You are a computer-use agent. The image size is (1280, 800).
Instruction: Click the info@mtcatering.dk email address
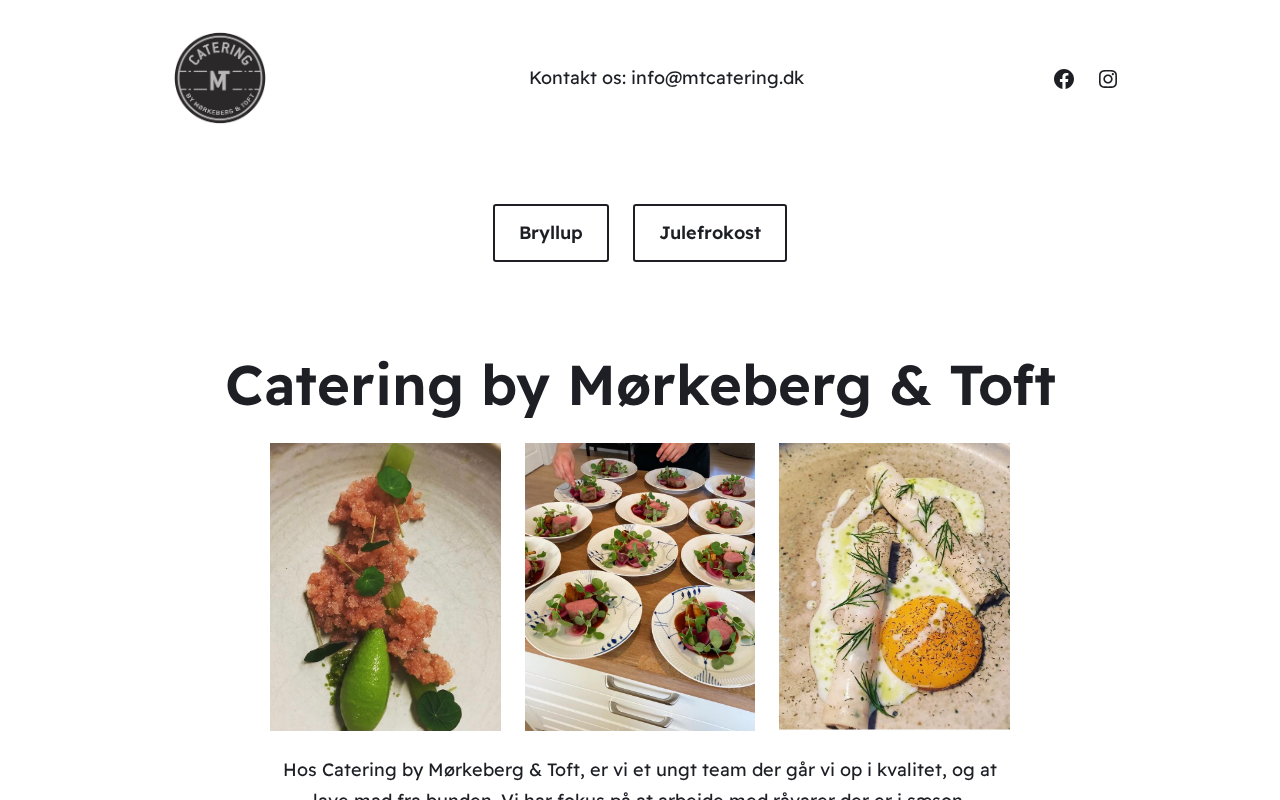[717, 78]
